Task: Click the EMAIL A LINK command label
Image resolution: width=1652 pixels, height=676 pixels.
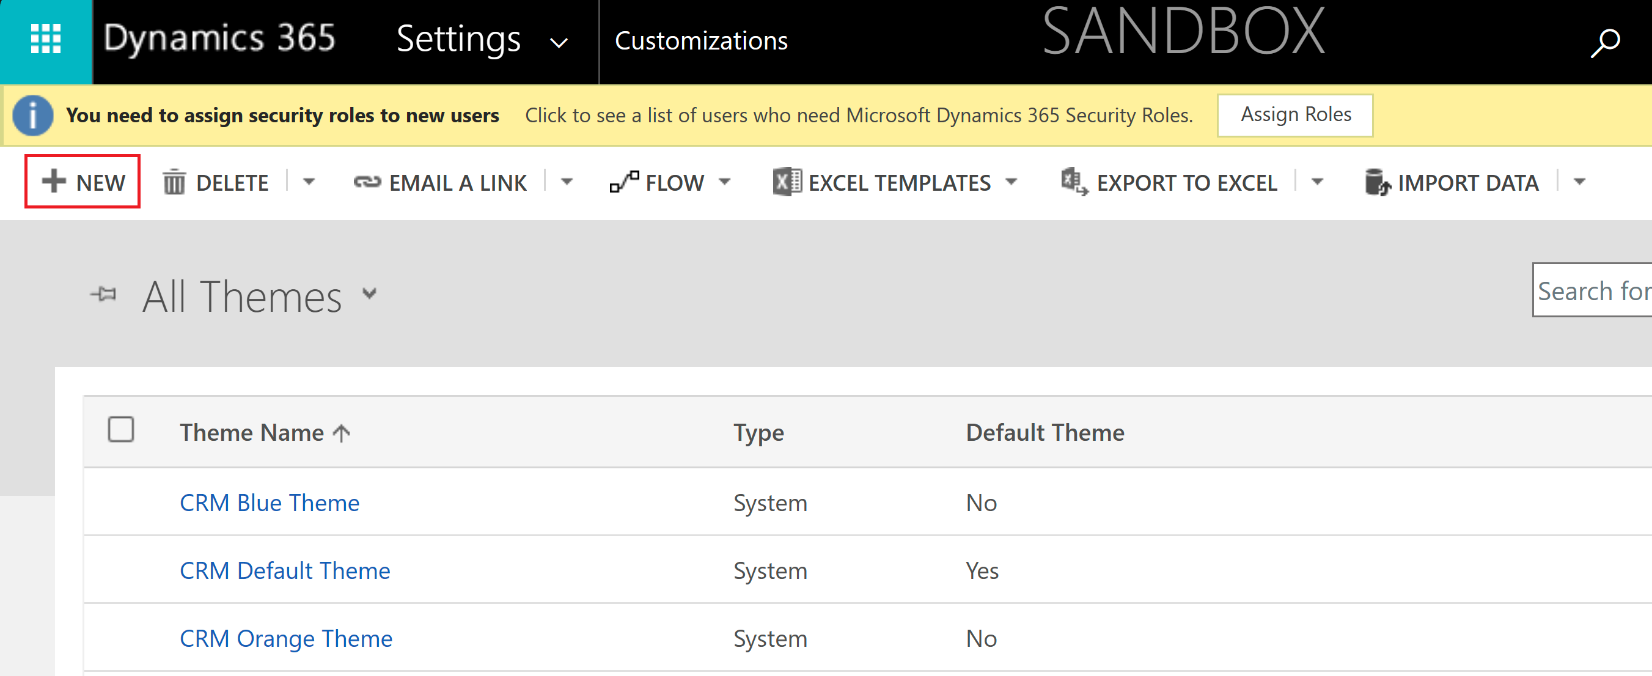Action: point(458,183)
